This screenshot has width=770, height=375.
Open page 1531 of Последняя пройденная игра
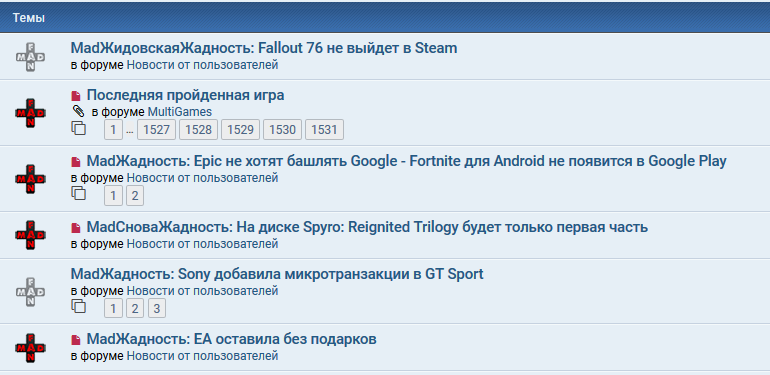(324, 130)
